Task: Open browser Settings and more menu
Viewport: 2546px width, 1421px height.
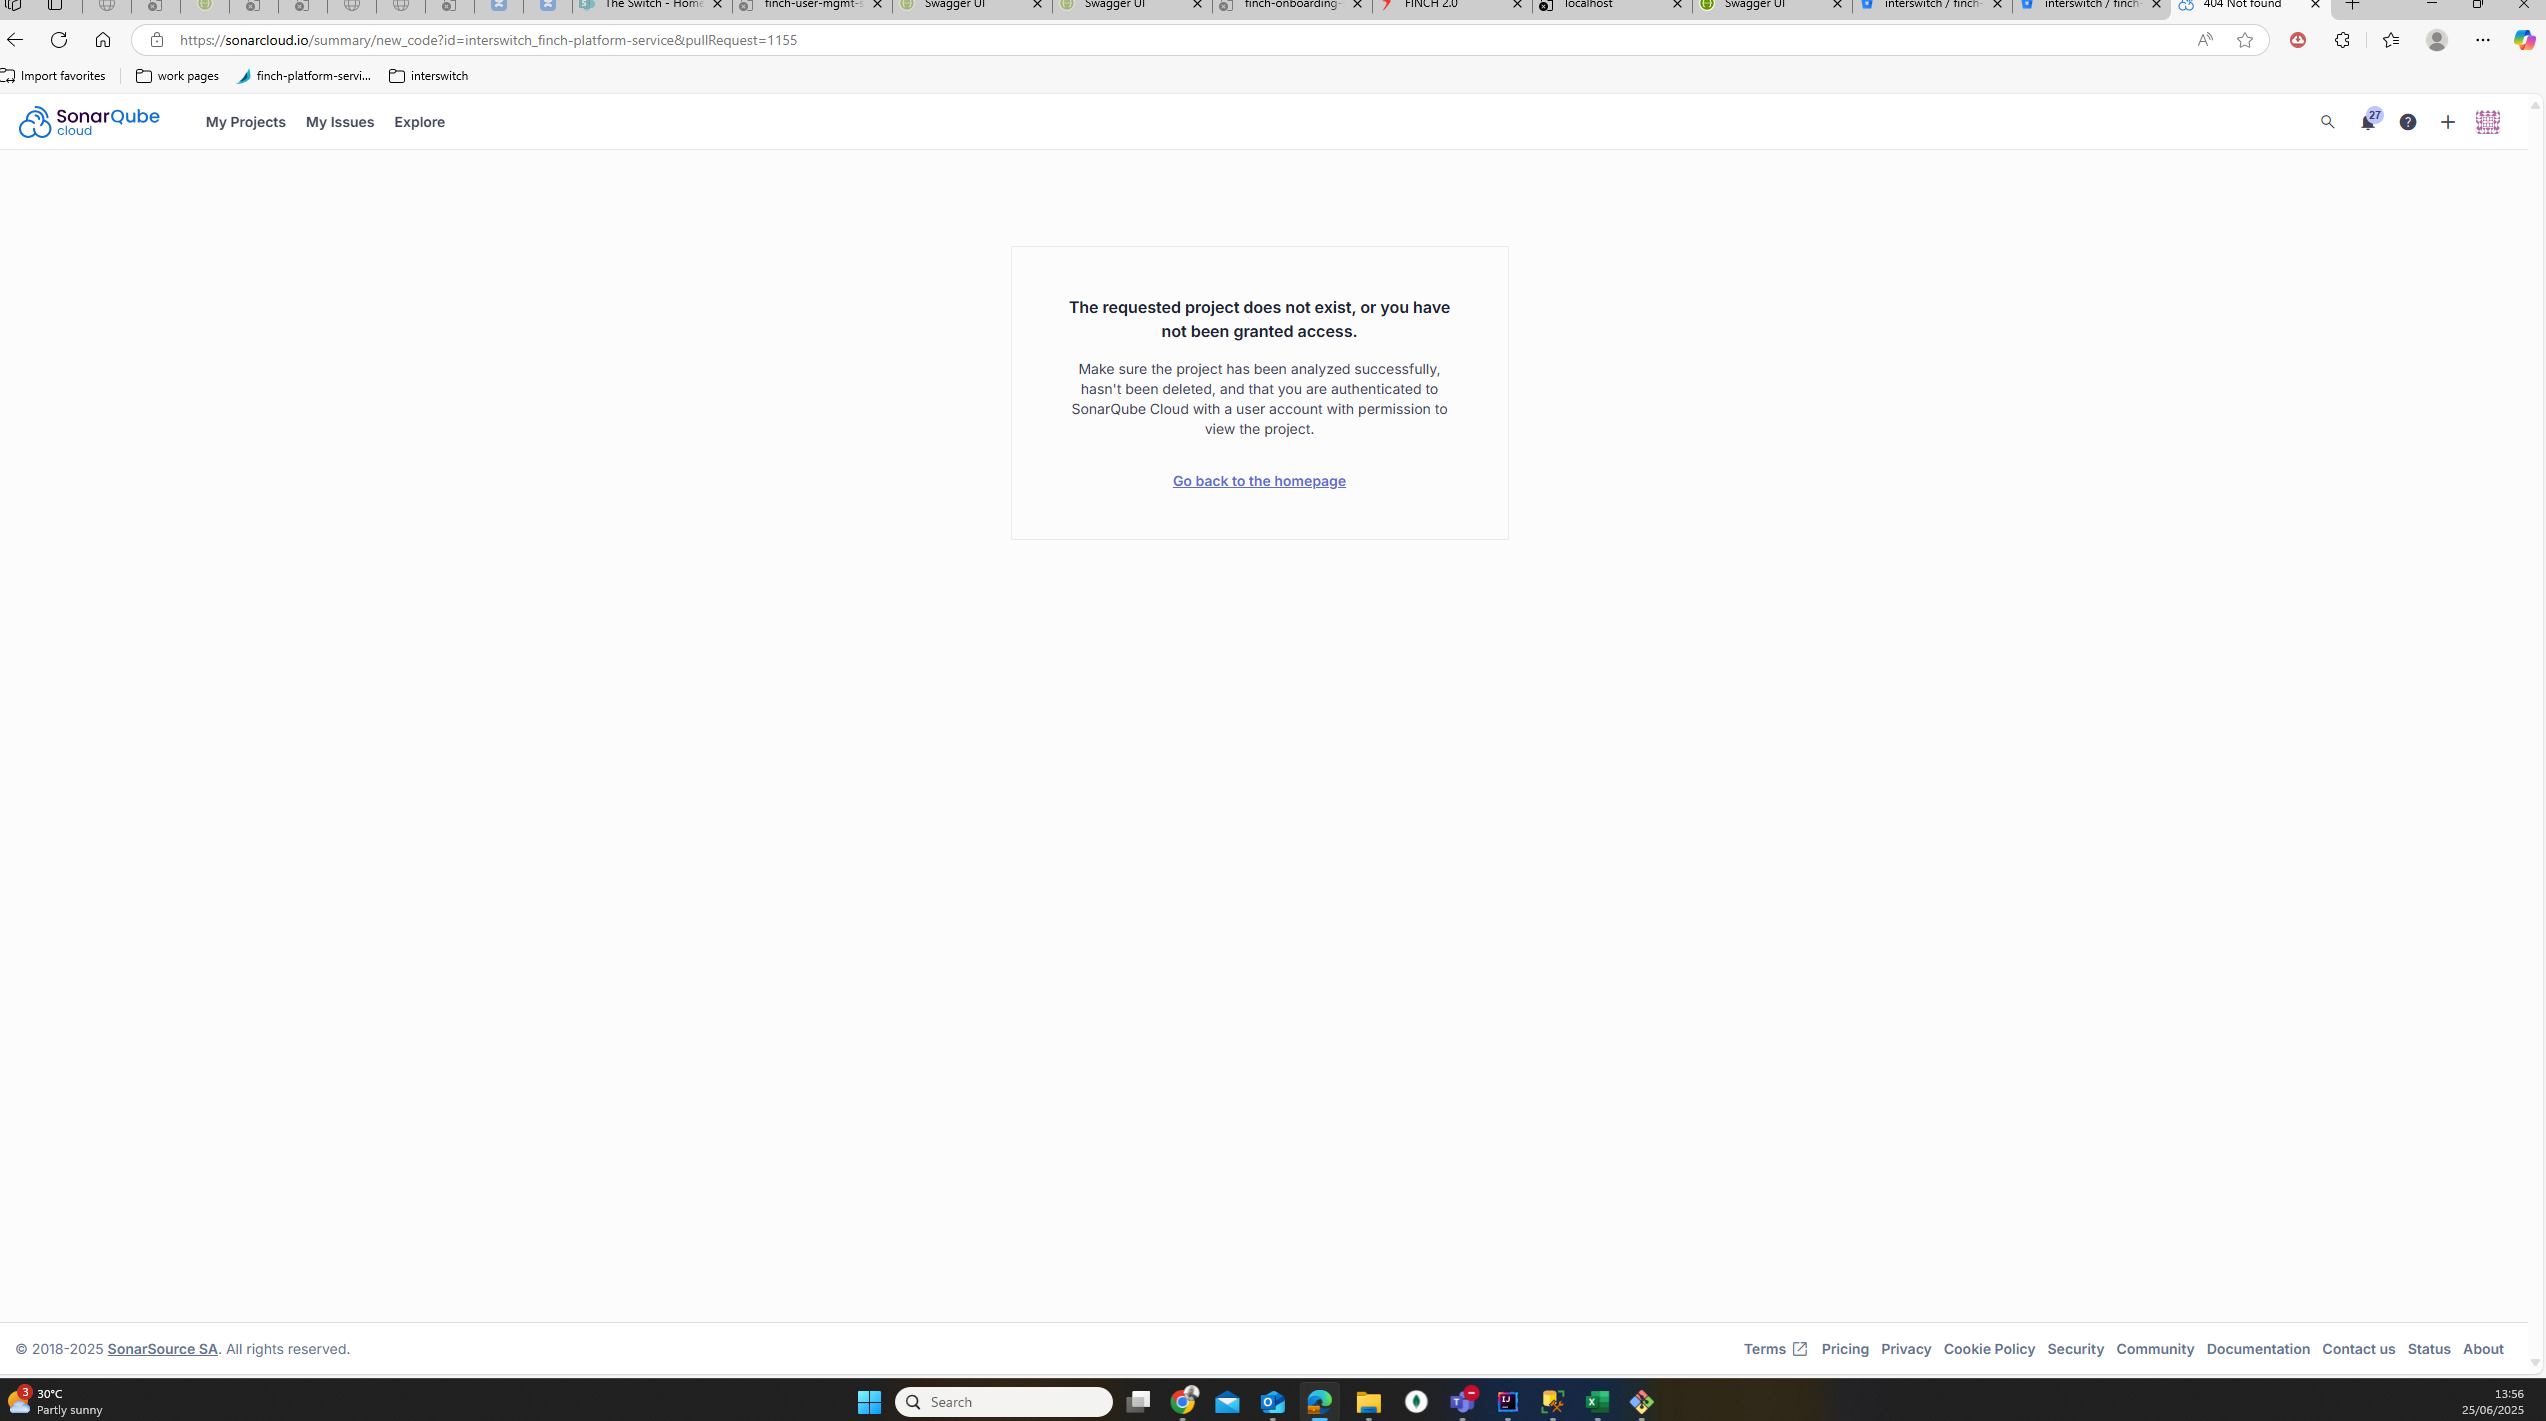Action: pyautogui.click(x=2482, y=40)
